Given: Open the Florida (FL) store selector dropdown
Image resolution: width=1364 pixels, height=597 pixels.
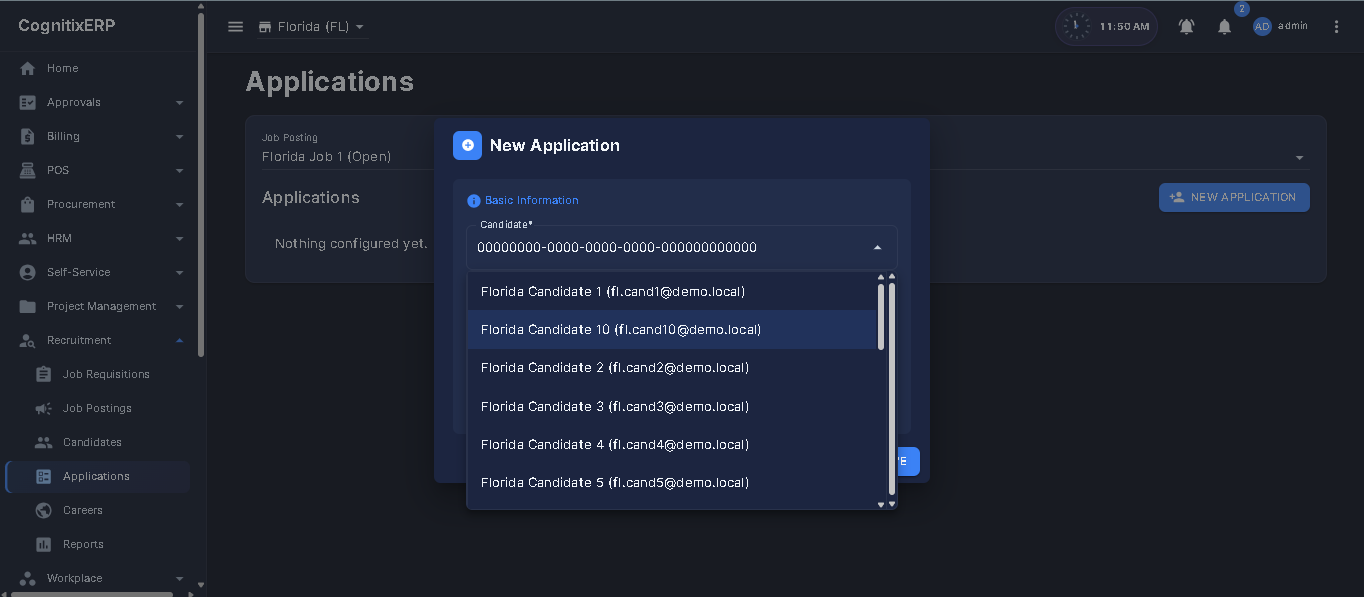Looking at the screenshot, I should pyautogui.click(x=312, y=27).
